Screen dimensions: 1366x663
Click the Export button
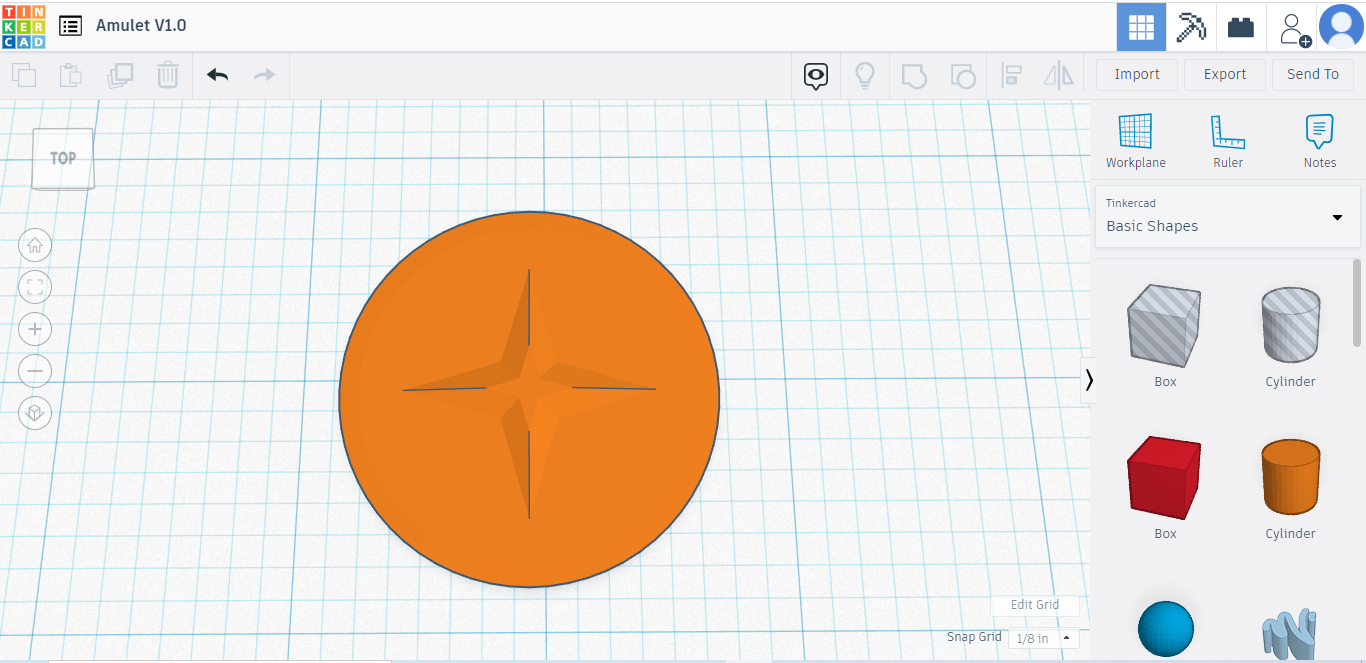click(1225, 74)
